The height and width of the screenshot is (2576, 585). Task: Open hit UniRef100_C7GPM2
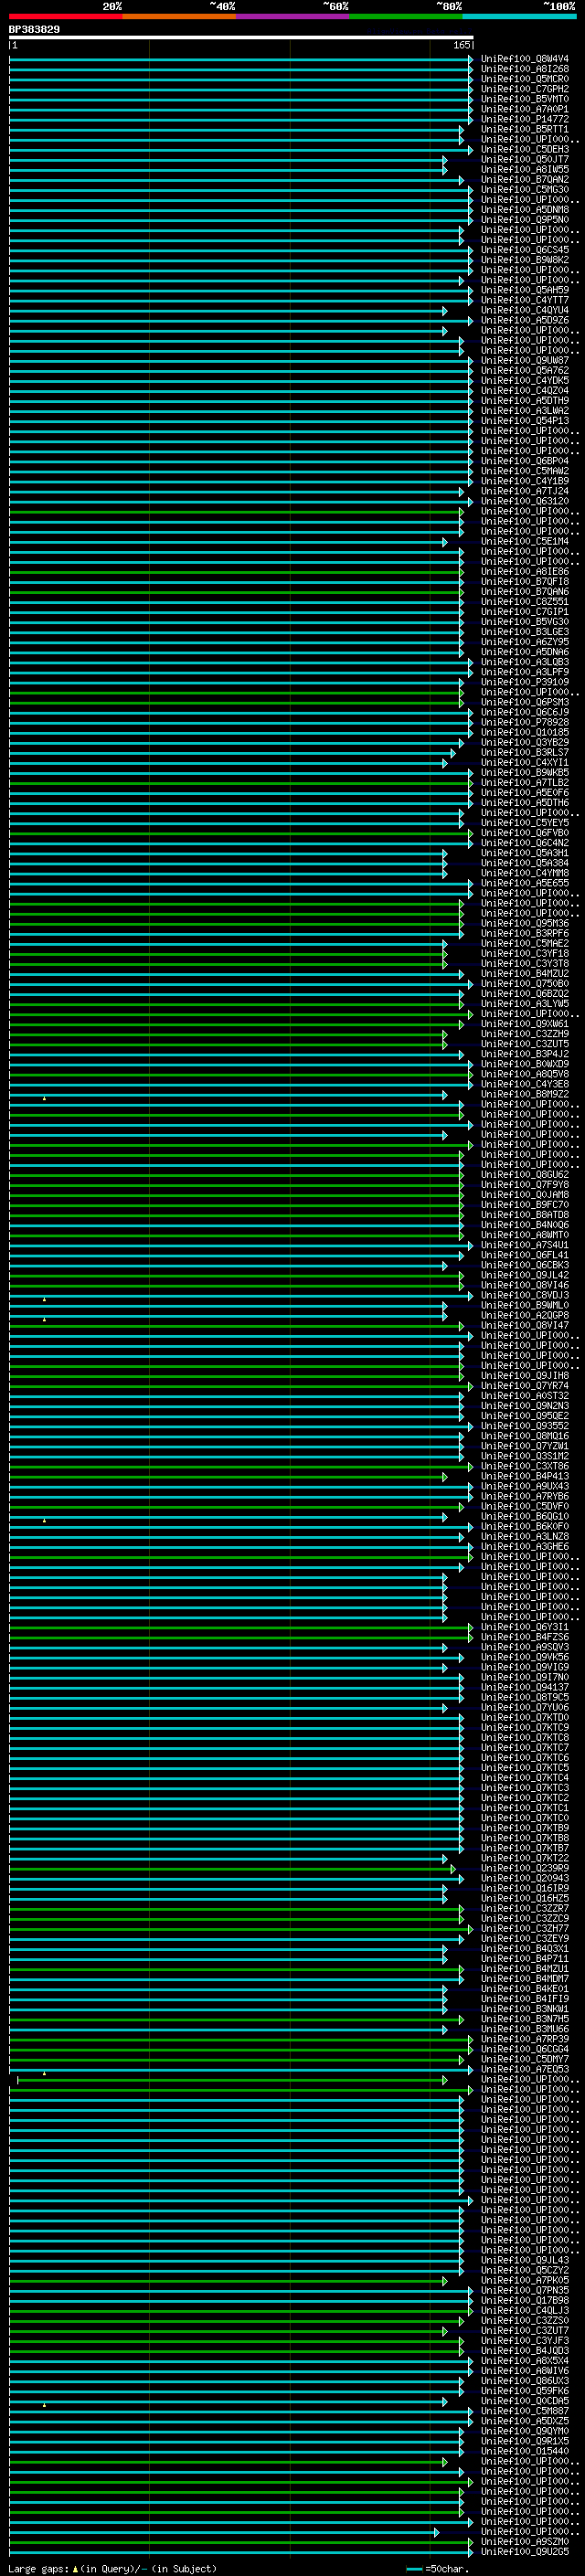(x=524, y=89)
